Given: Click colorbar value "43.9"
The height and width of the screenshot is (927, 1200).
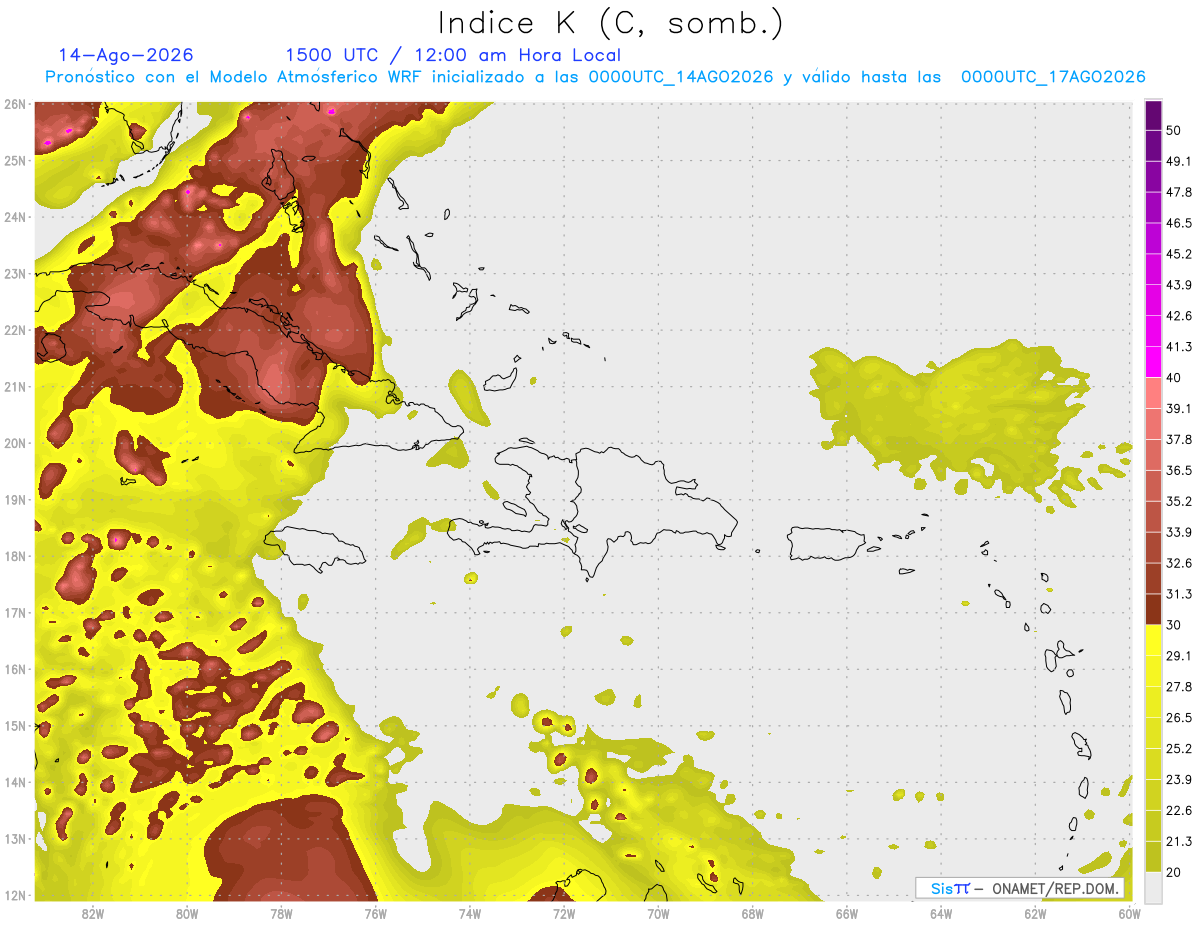Looking at the screenshot, I should pos(1178,285).
